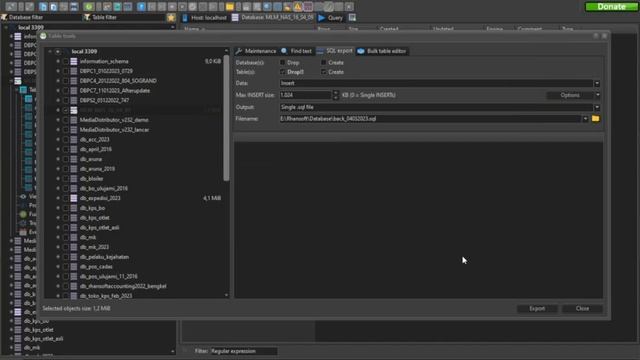The image size is (640, 360).
Task: Open the Data dropdown showing Insert
Action: tap(597, 83)
